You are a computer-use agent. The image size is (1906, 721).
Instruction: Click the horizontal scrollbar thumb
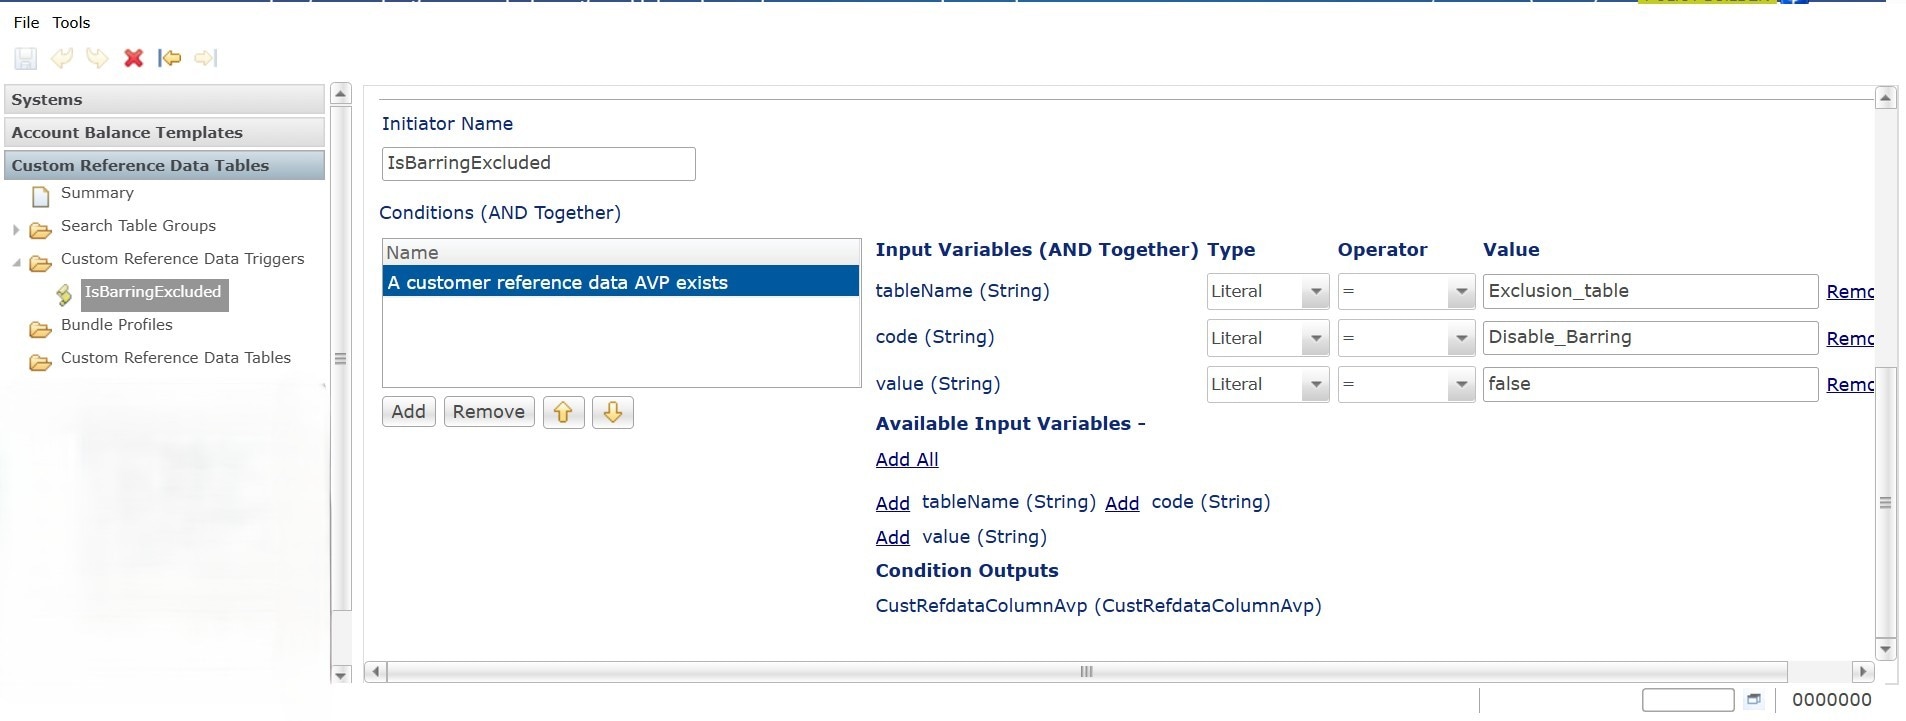tap(1086, 672)
